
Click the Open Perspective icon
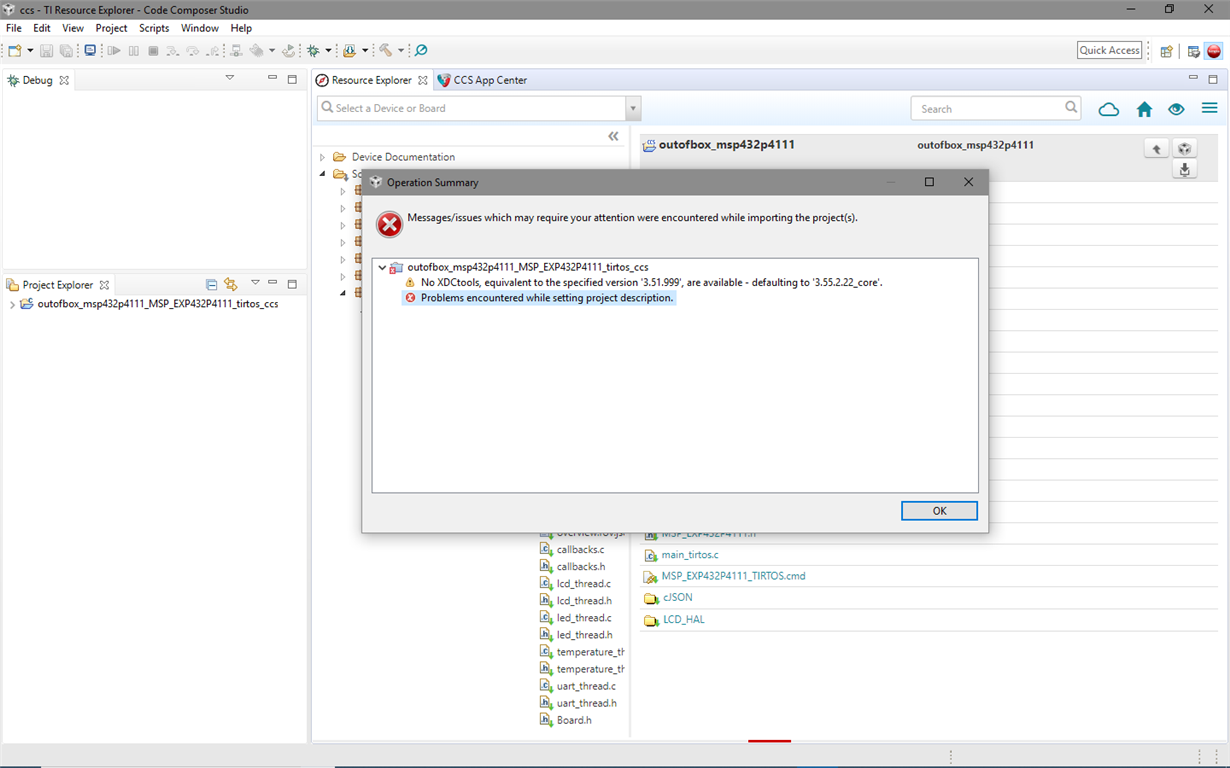(1166, 51)
